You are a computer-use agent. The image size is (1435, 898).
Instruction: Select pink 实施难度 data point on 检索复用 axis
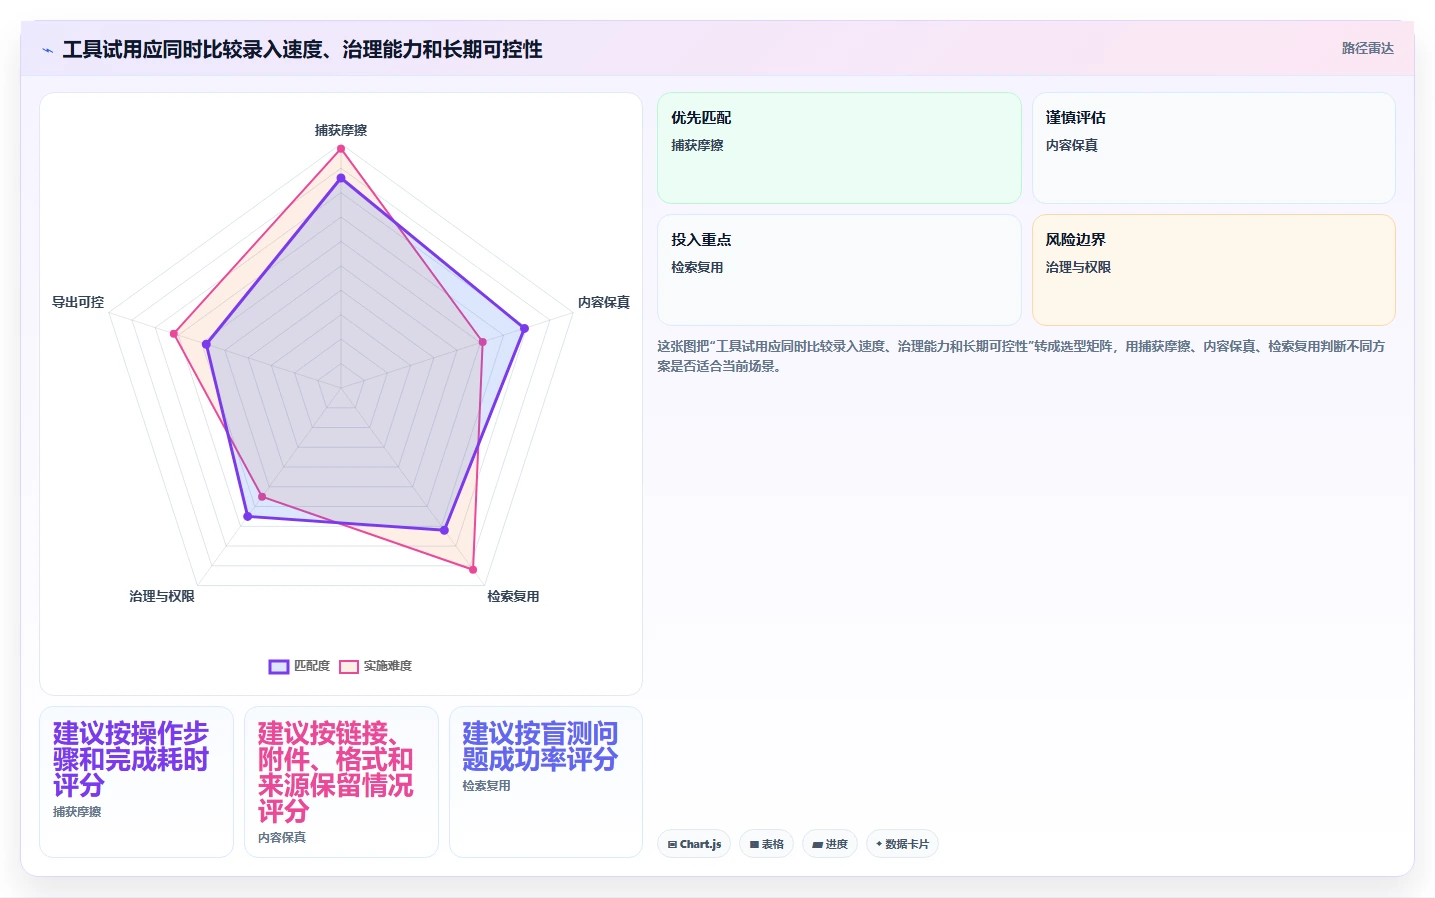pos(474,570)
